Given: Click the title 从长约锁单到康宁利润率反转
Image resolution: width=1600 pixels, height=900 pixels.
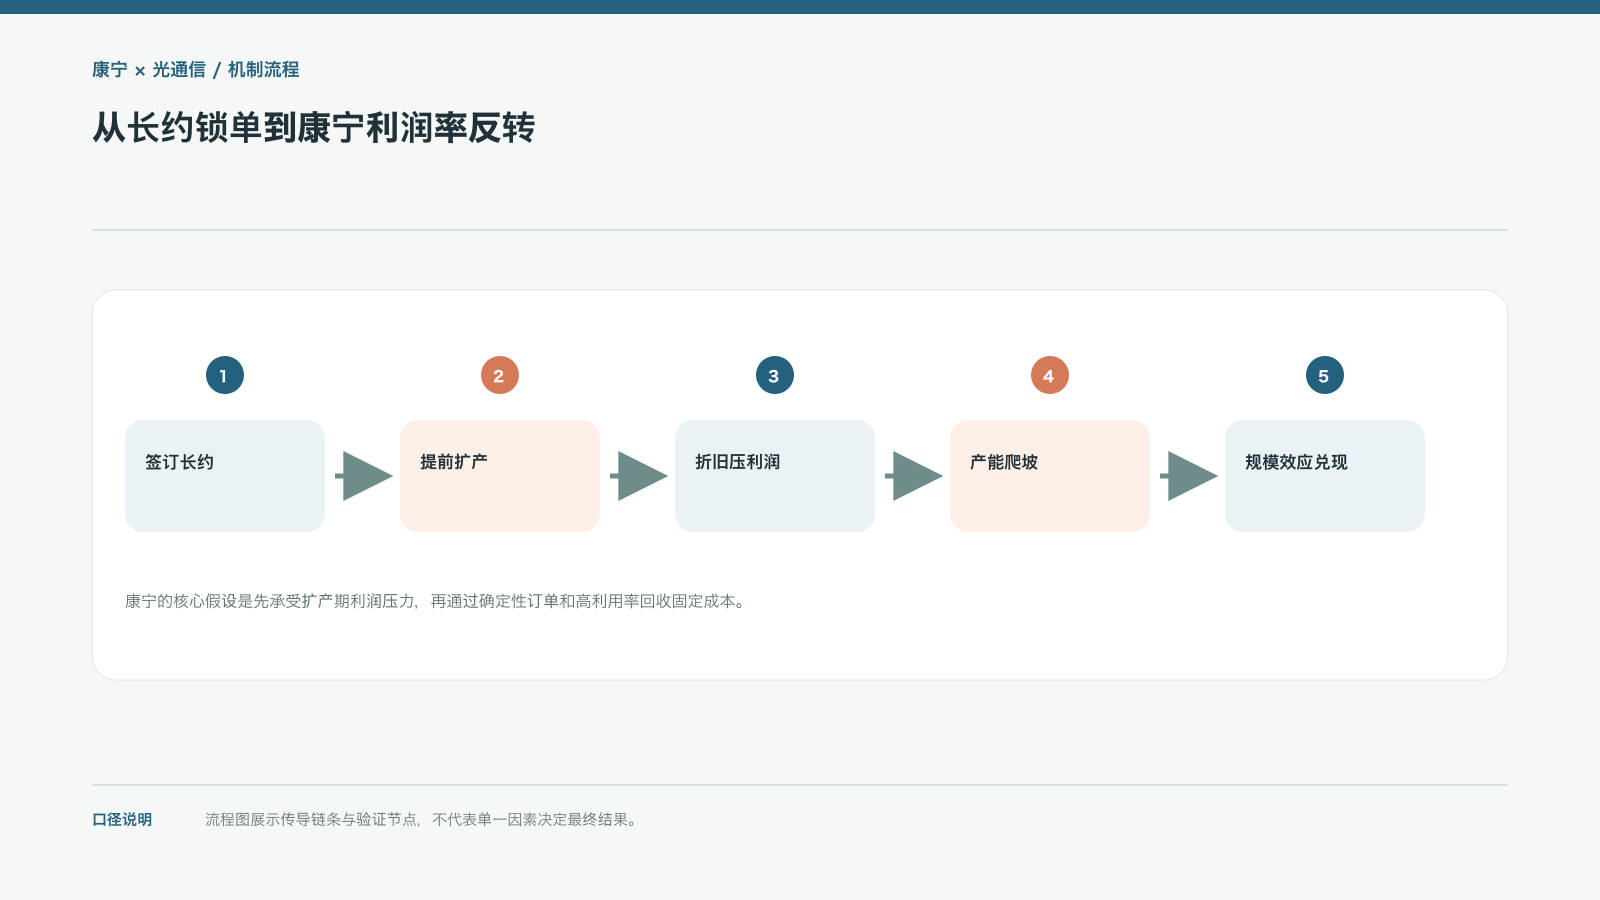Looking at the screenshot, I should point(314,128).
